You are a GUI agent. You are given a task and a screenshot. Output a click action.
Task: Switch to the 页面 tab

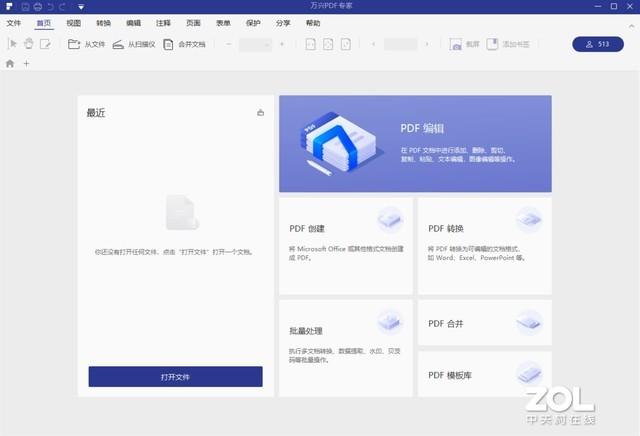point(193,23)
